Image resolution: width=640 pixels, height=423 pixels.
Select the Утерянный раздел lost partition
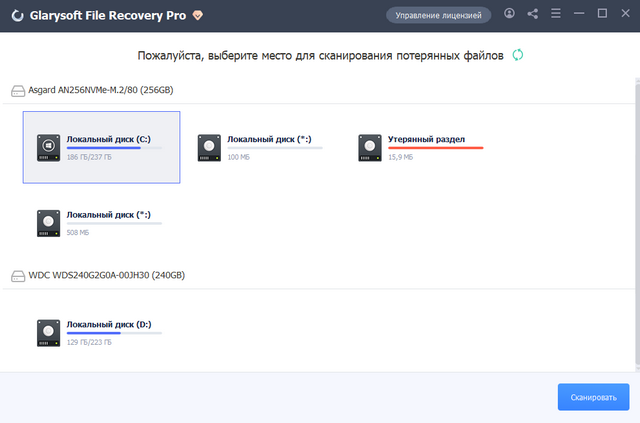click(421, 147)
